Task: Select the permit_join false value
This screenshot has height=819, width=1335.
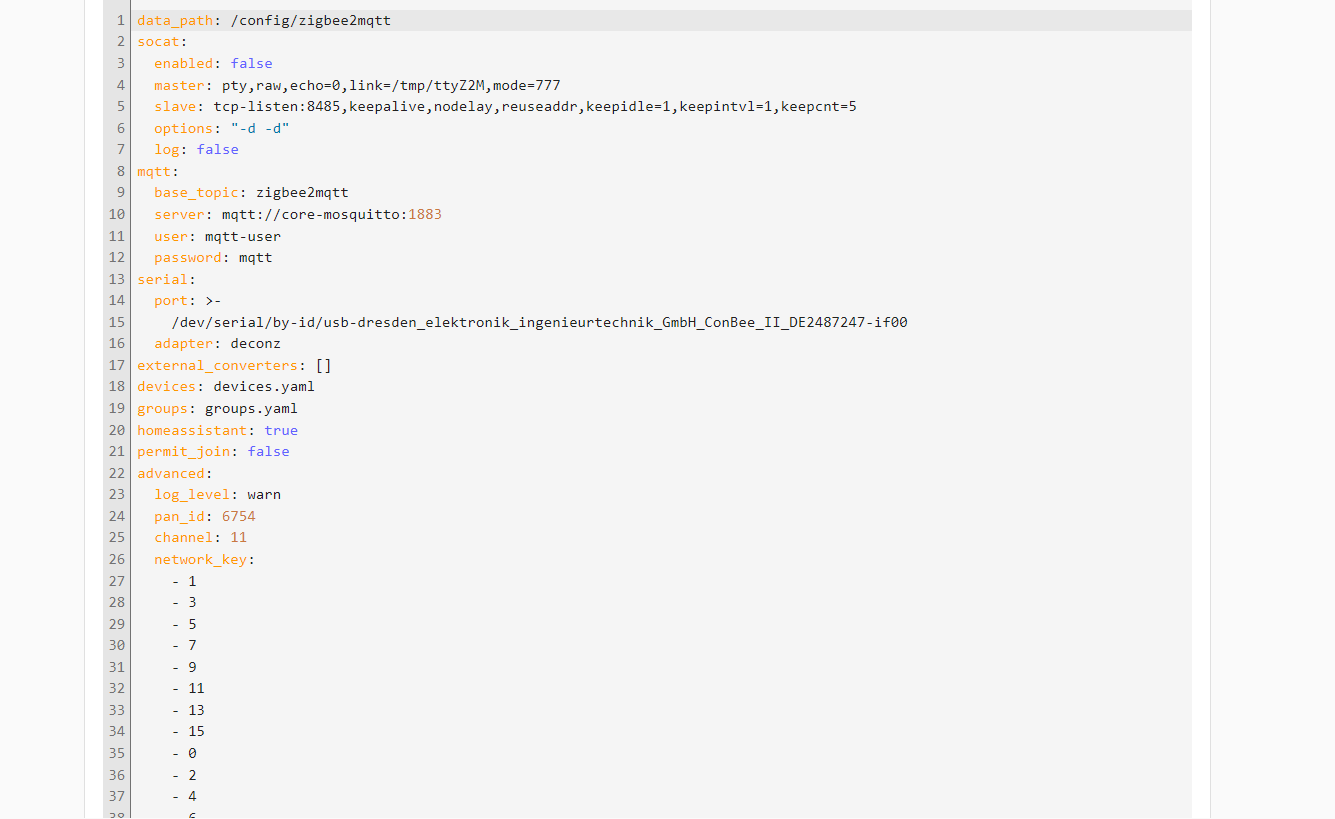Action: tap(268, 450)
